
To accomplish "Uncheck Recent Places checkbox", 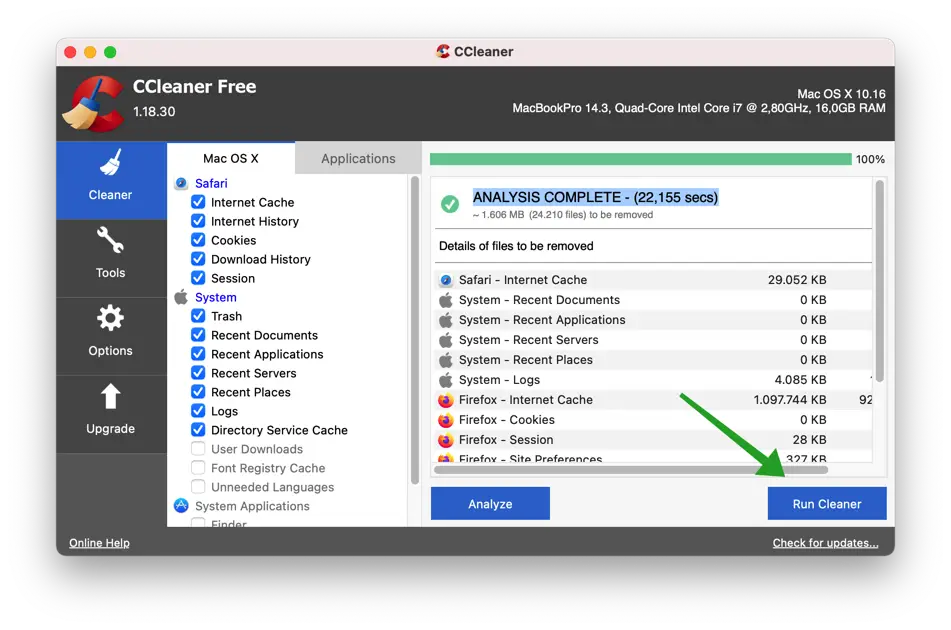I will point(198,392).
